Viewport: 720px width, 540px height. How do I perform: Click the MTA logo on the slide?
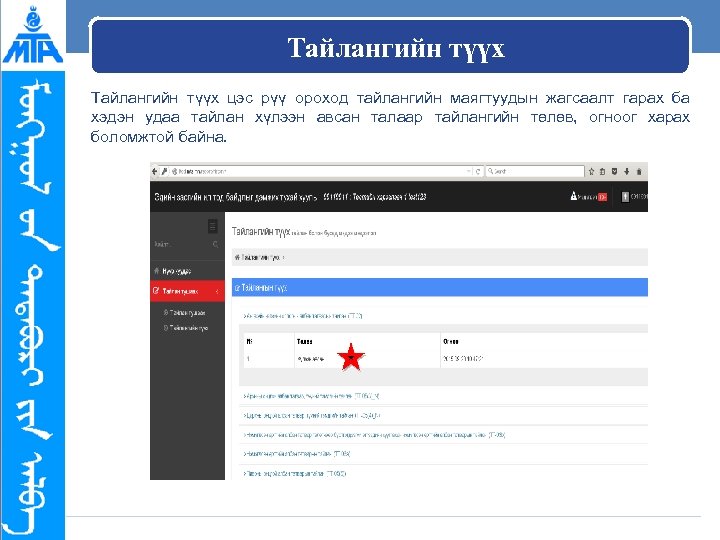(x=32, y=34)
